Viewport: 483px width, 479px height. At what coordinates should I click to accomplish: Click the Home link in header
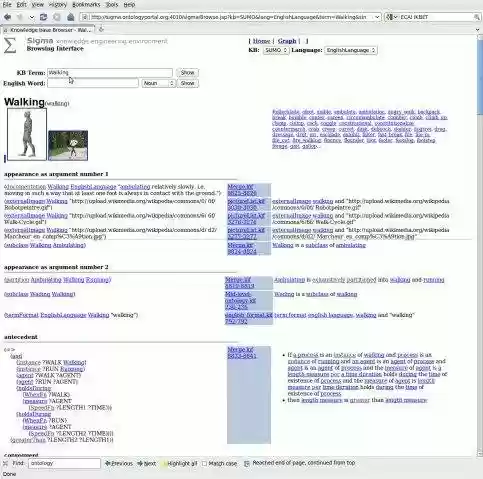(x=261, y=41)
